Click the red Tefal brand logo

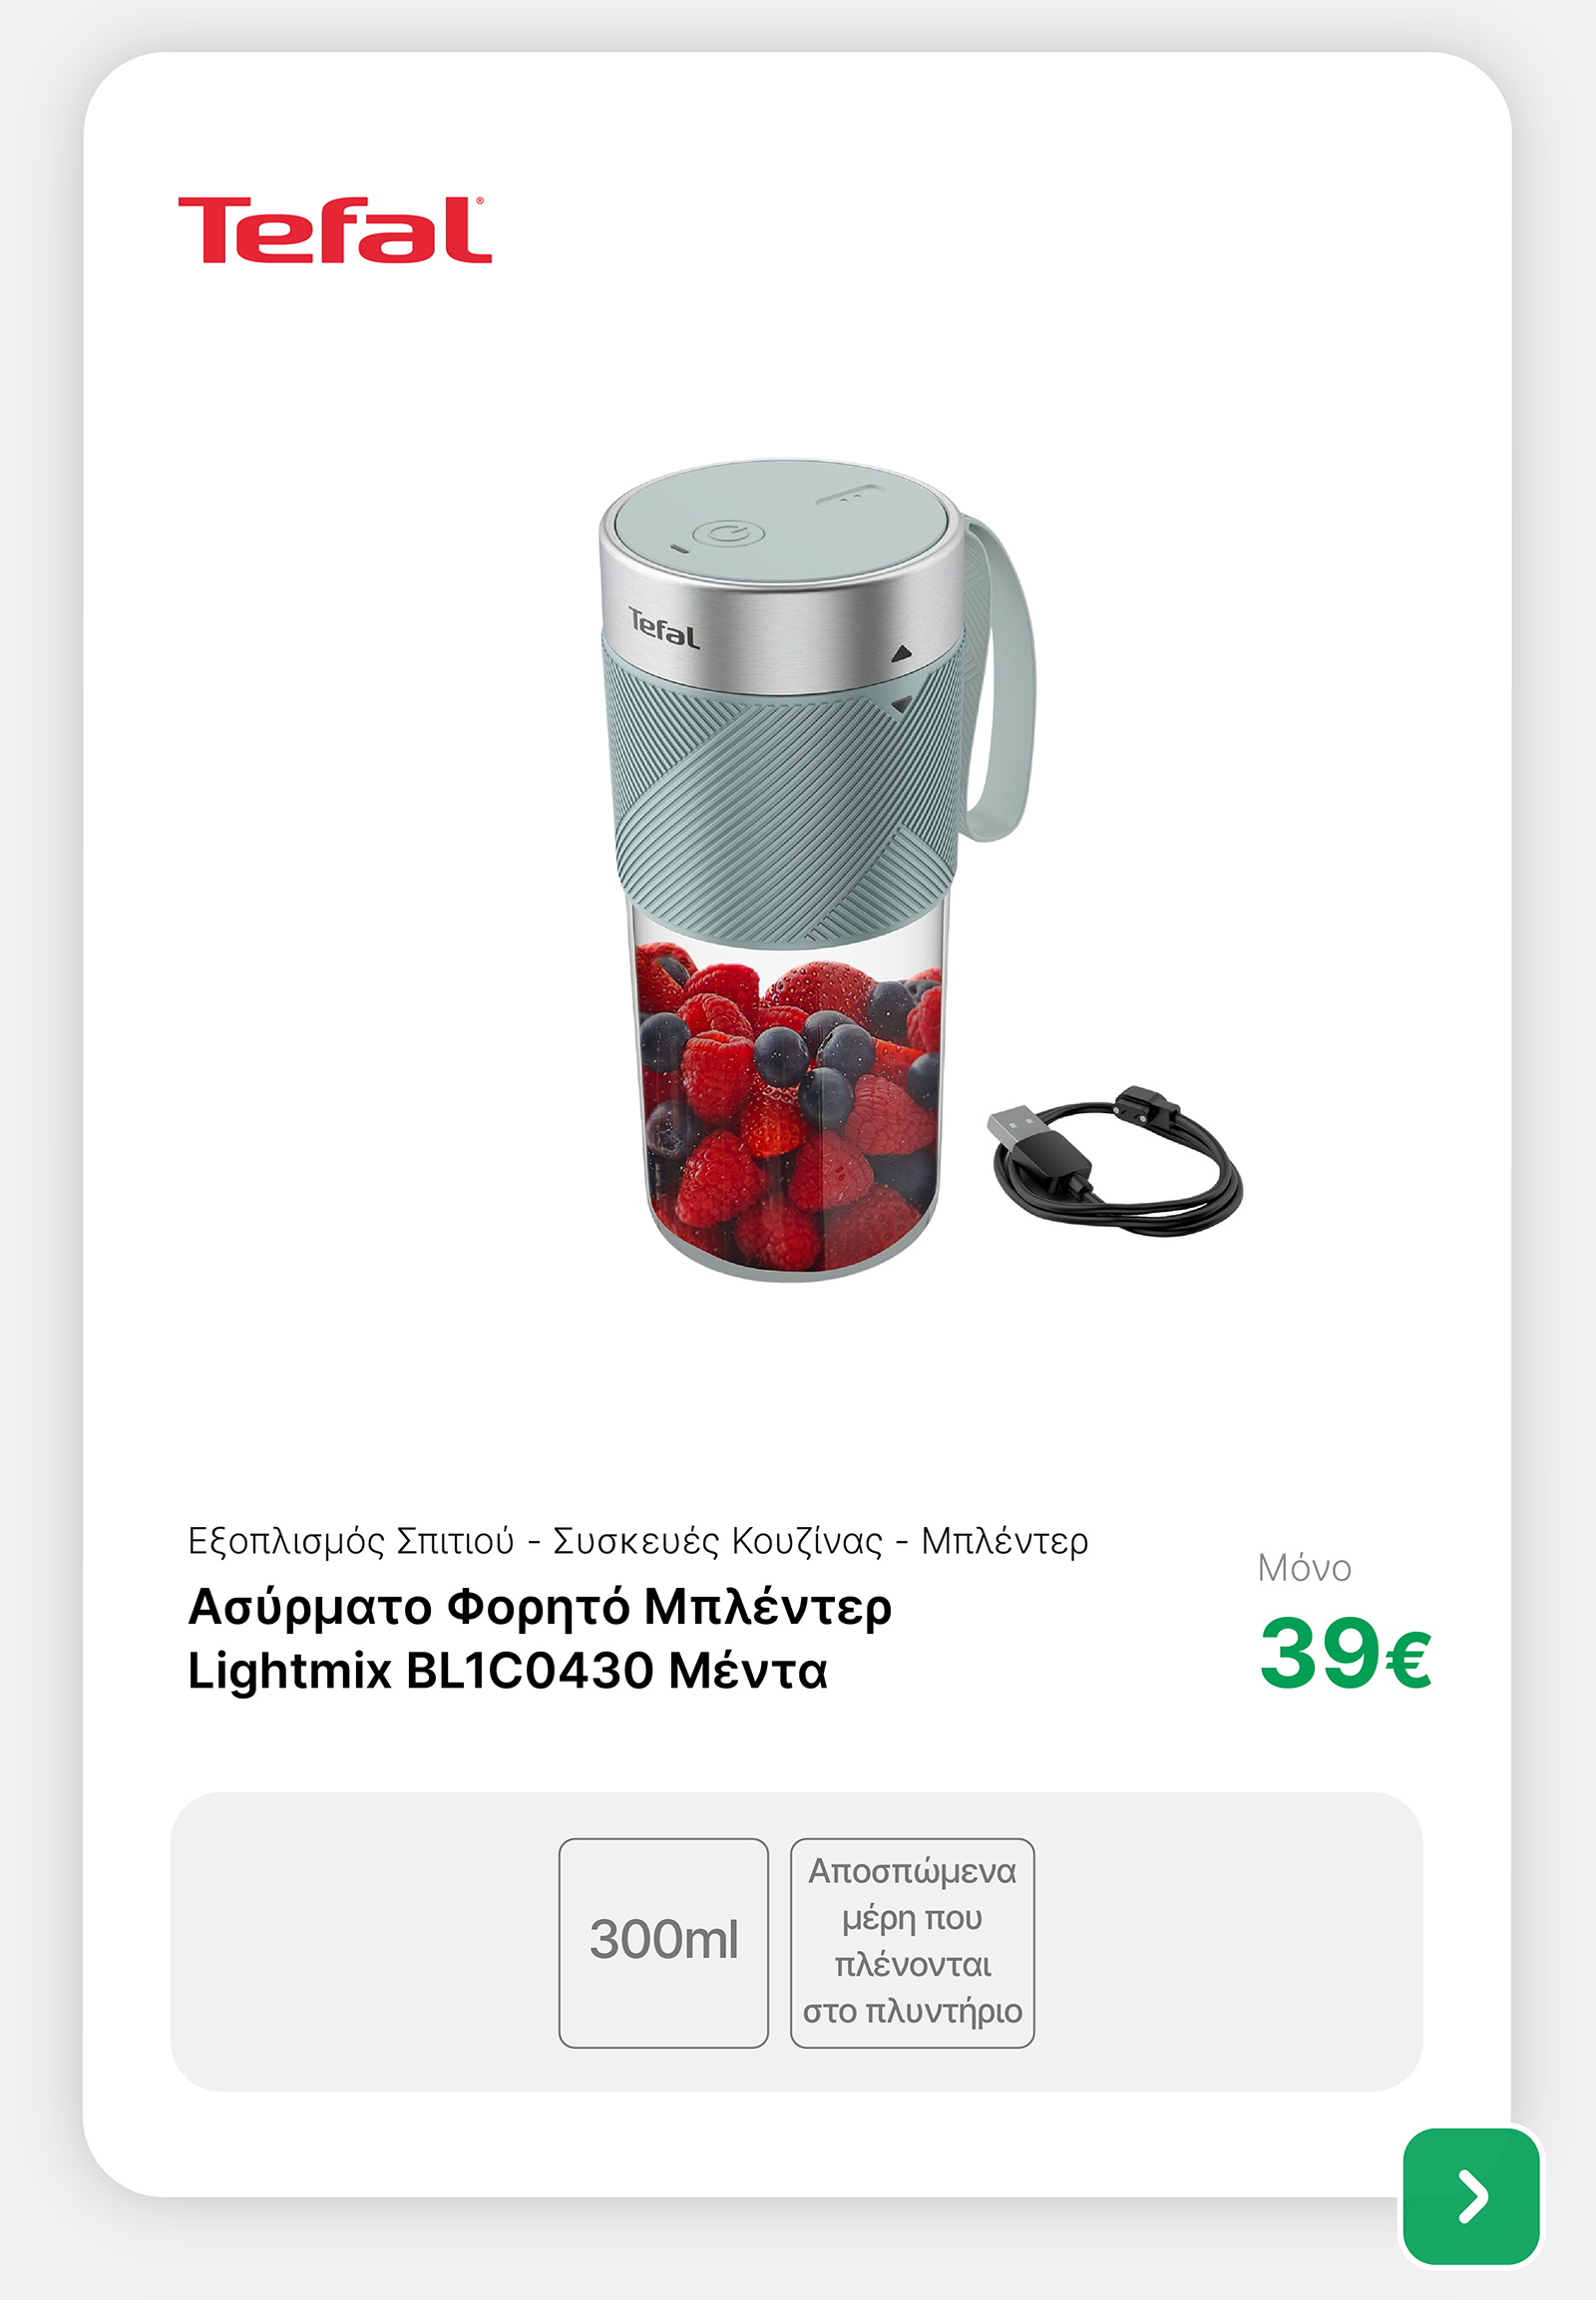click(x=335, y=230)
